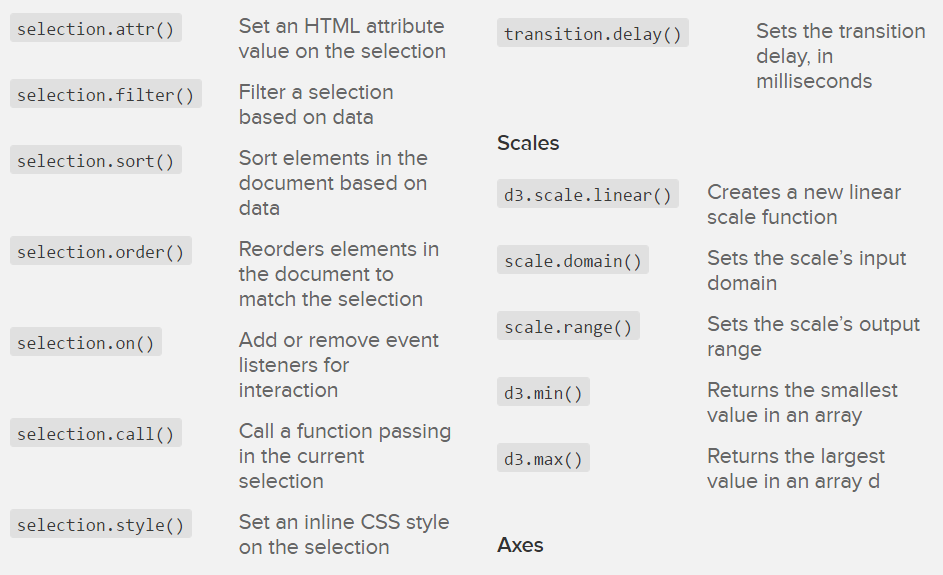
Task: Click the 'Sets the transition delay' description text
Action: [840, 56]
